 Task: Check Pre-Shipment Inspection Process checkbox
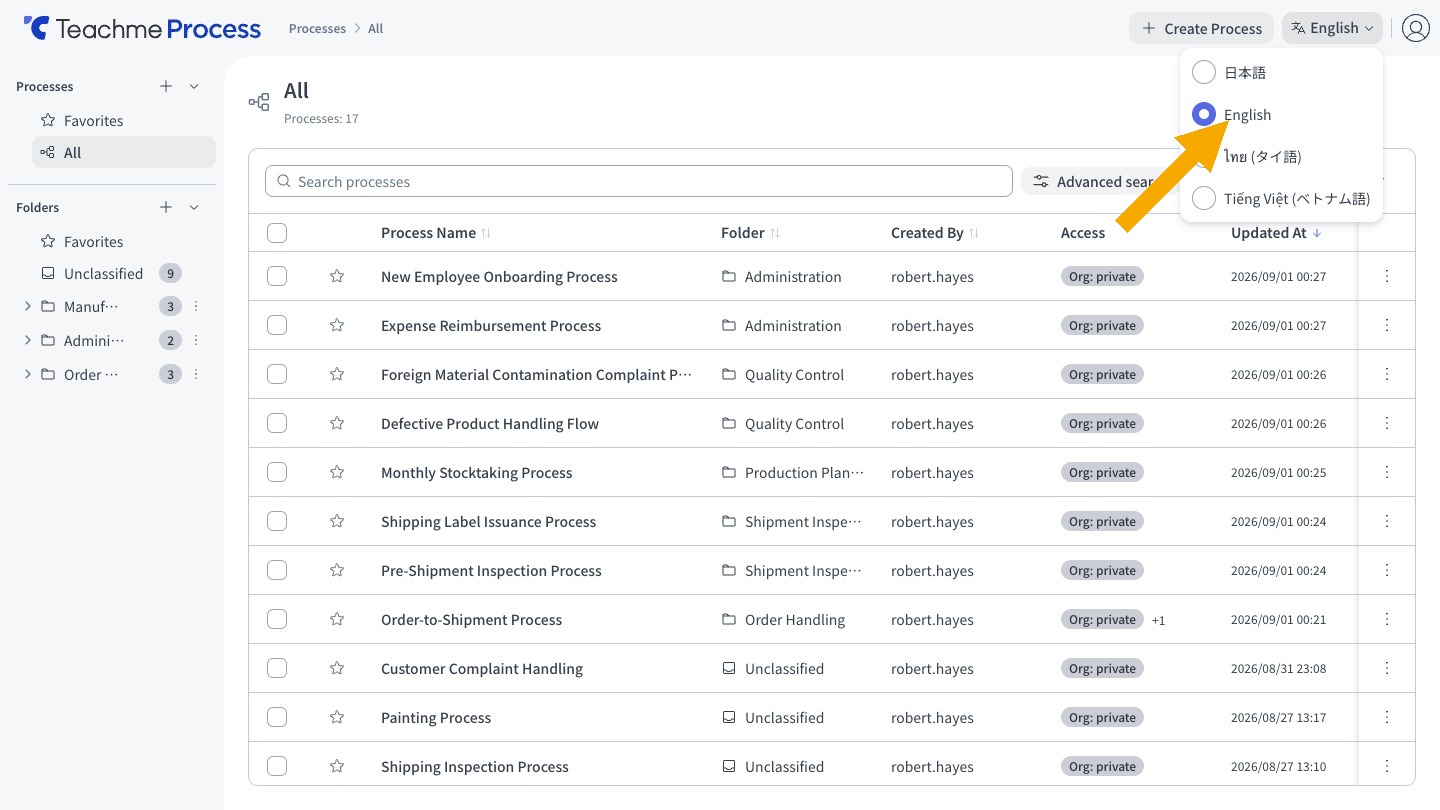click(277, 570)
